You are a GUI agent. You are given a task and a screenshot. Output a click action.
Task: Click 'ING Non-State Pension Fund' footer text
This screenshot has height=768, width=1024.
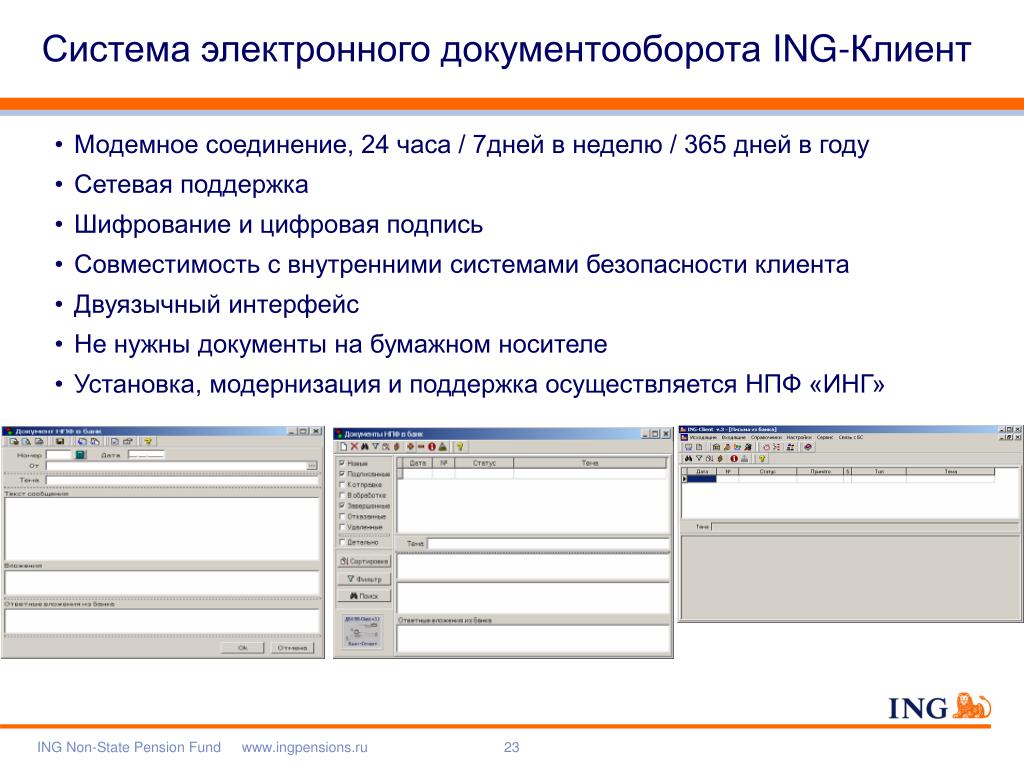(129, 747)
